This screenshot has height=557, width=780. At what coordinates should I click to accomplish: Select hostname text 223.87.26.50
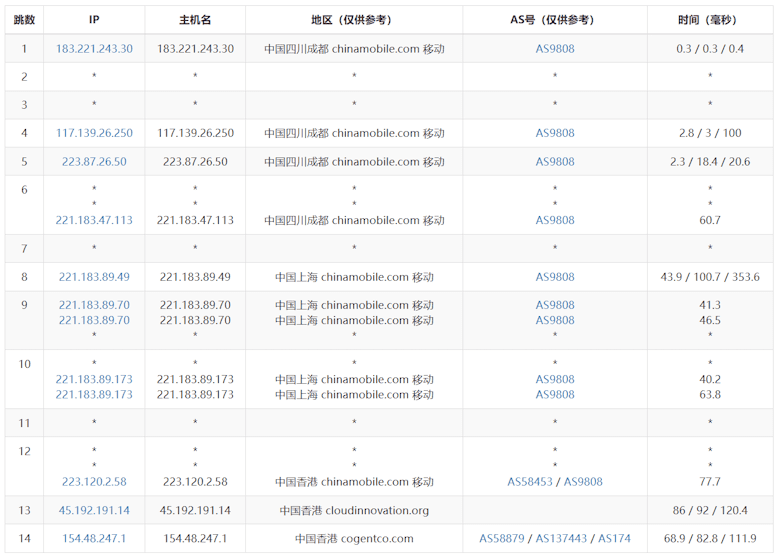coord(195,162)
